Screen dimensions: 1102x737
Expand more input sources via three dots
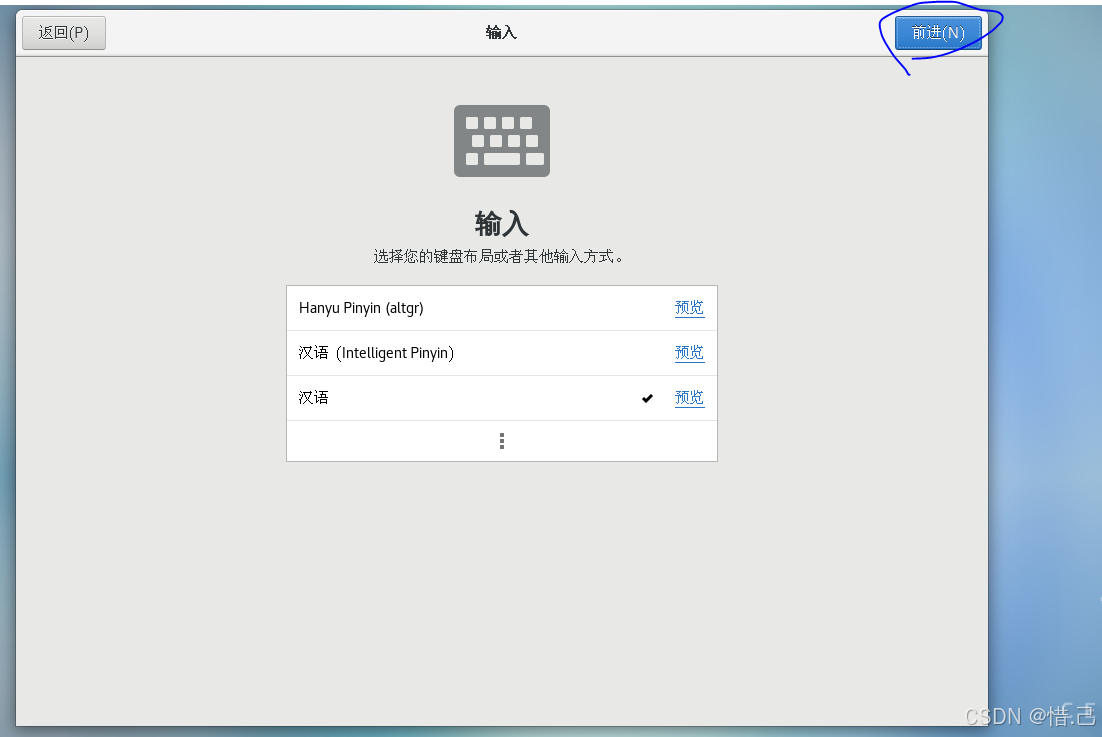pos(501,441)
